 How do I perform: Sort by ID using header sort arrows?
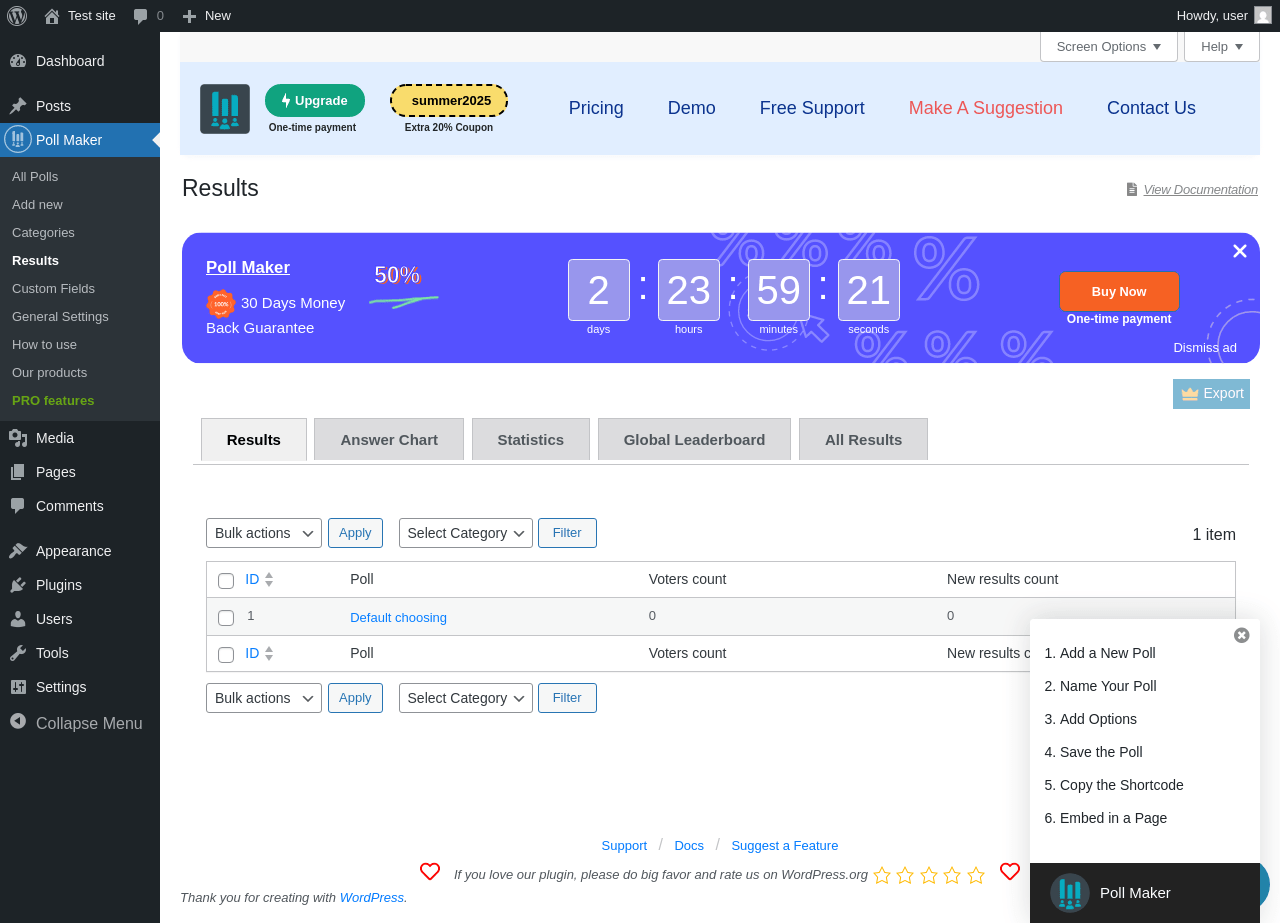pyautogui.click(x=269, y=579)
